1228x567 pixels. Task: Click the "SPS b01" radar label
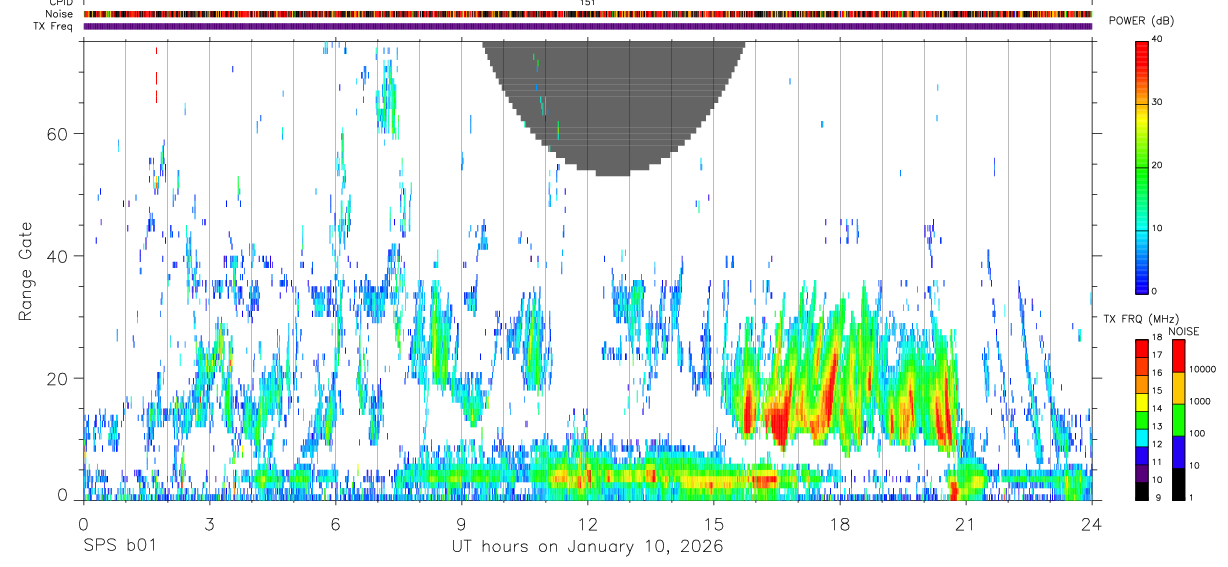tap(119, 547)
